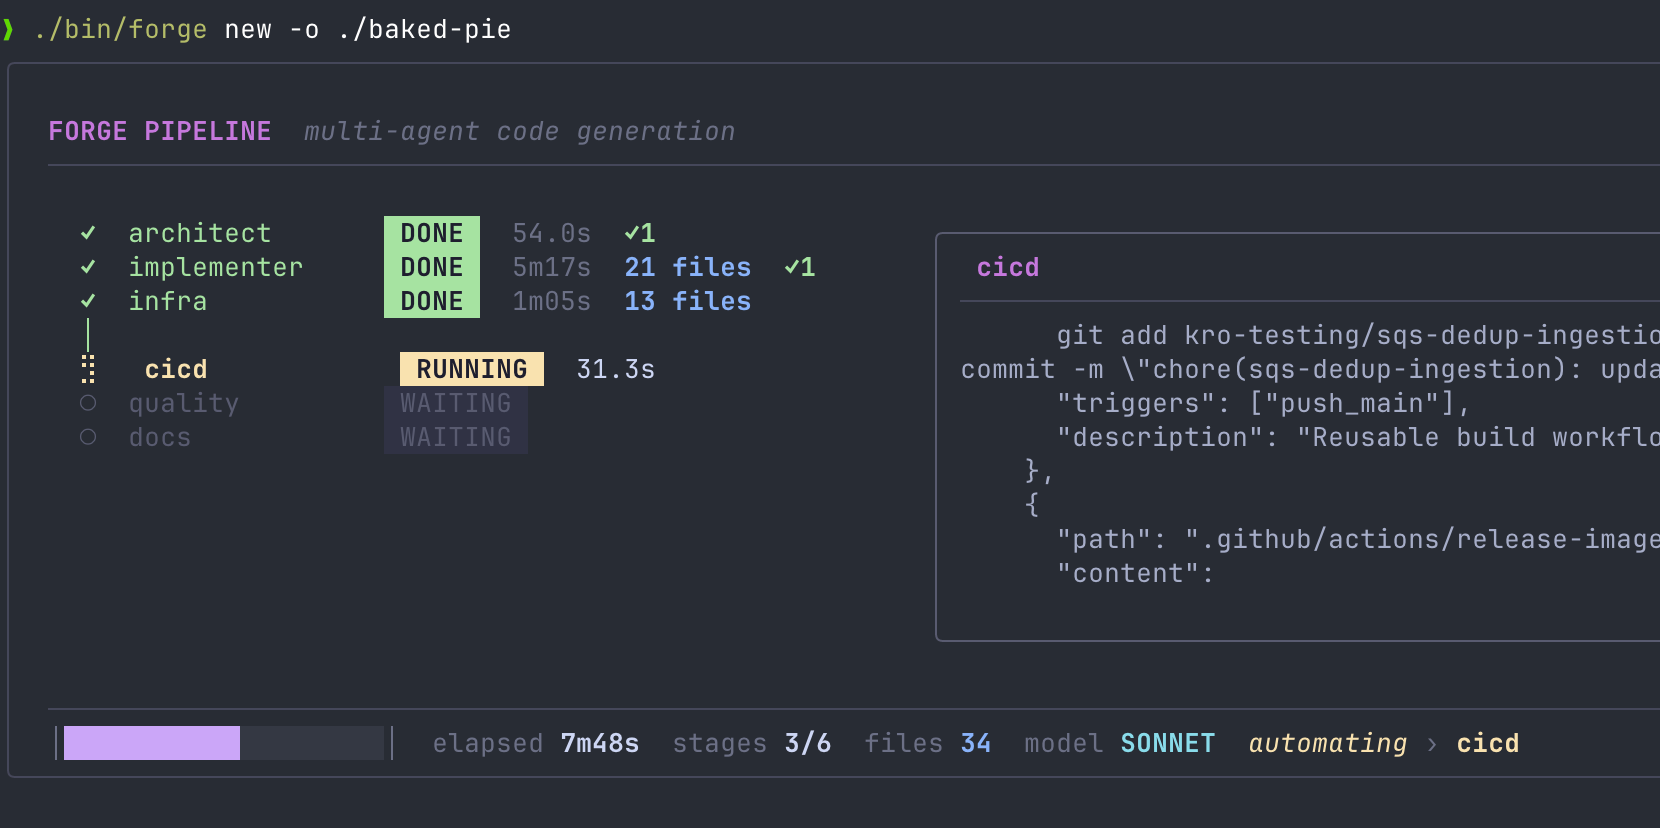Click the WAITING badge for docs

(x=456, y=437)
